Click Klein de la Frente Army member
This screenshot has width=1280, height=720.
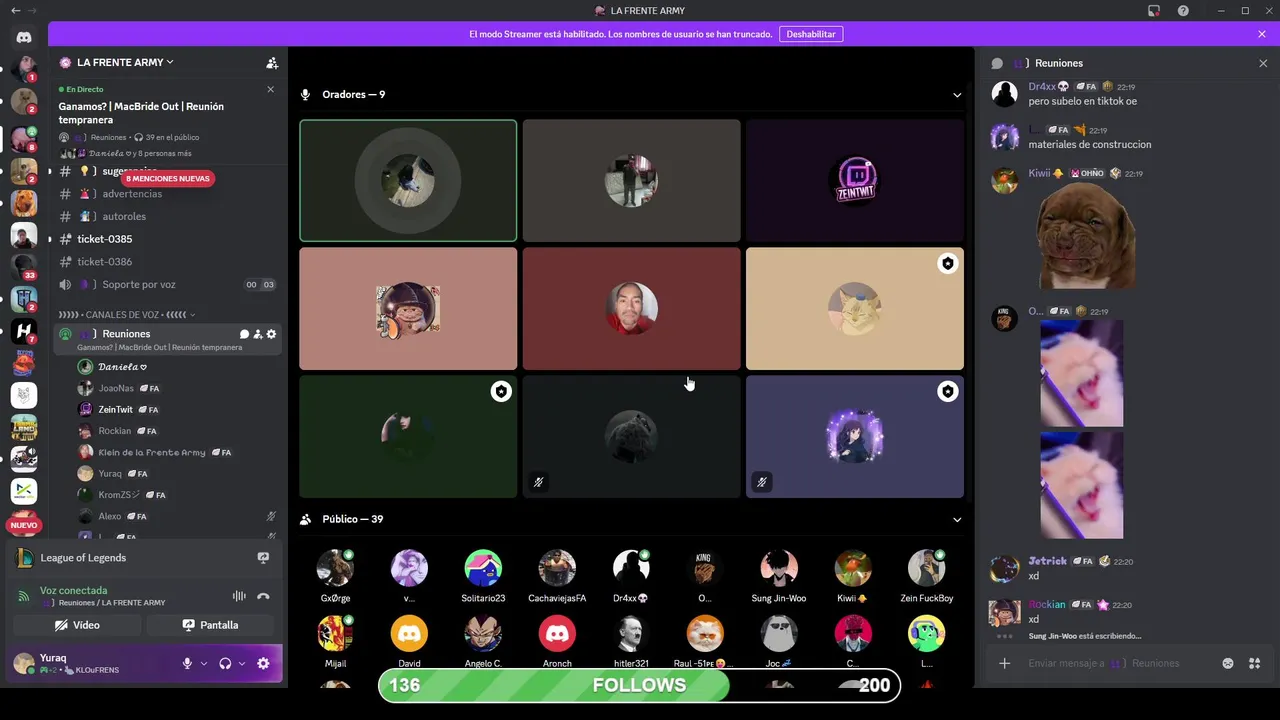tap(152, 453)
